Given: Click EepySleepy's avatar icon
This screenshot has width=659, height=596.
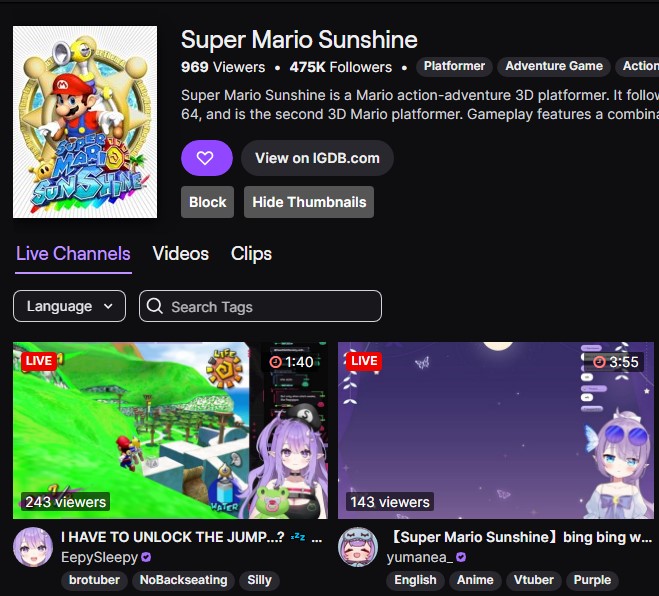Looking at the screenshot, I should coord(33,547).
